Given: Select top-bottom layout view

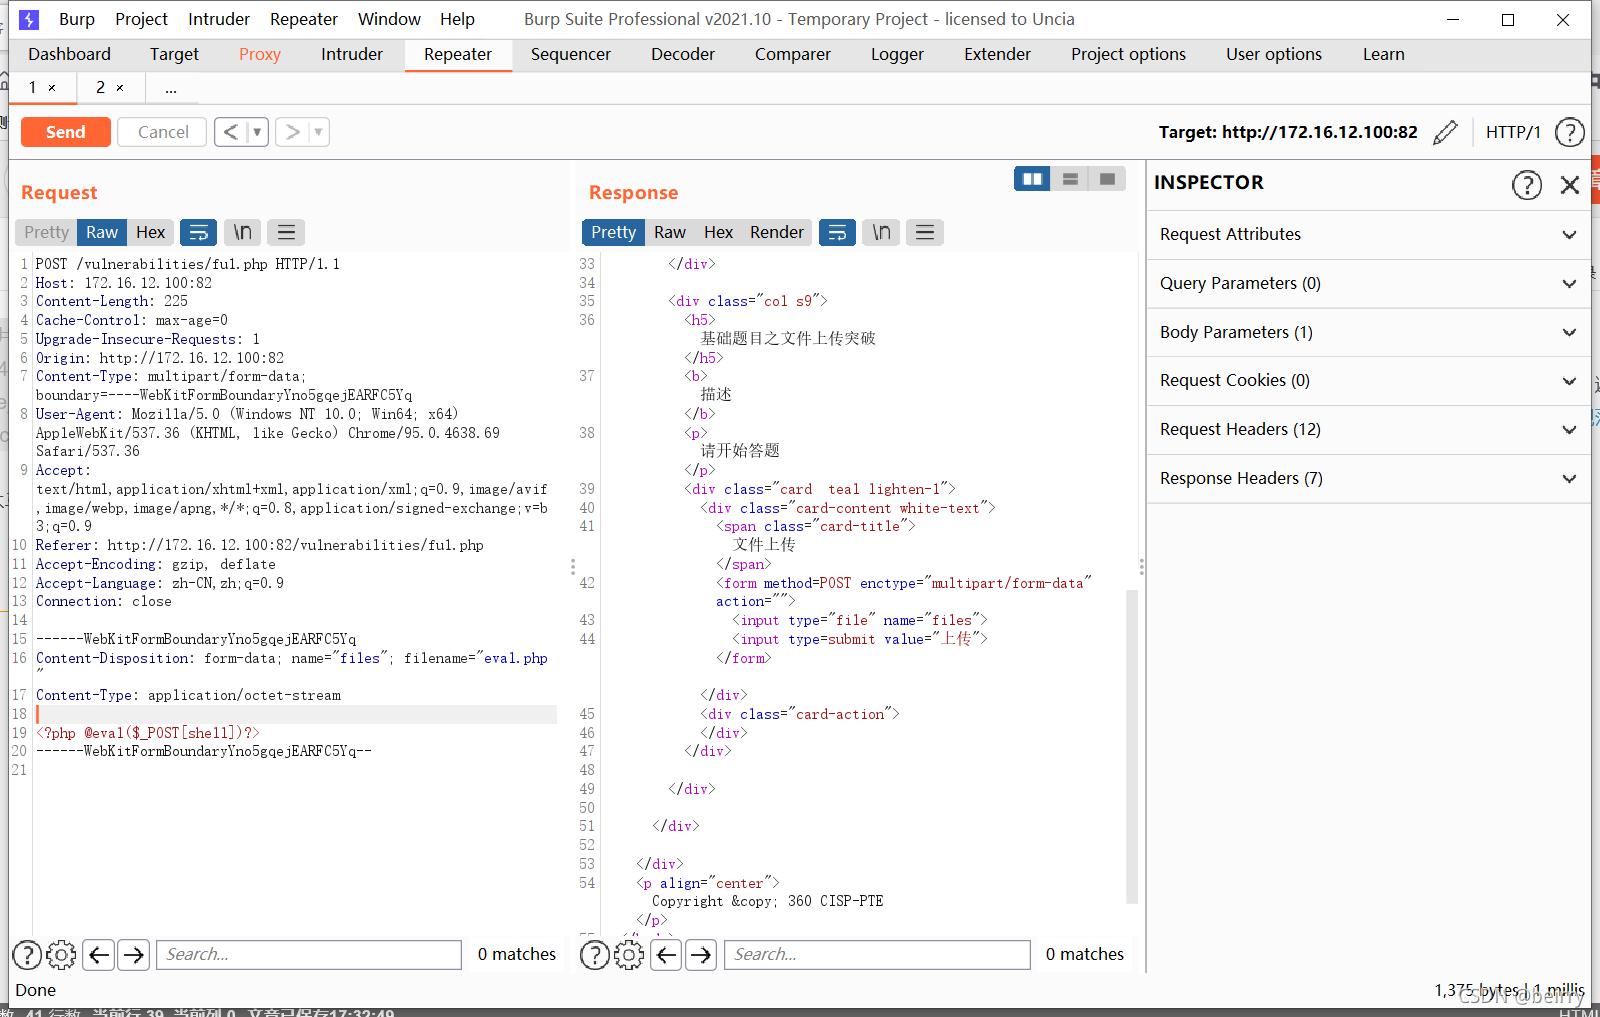Looking at the screenshot, I should (1070, 179).
